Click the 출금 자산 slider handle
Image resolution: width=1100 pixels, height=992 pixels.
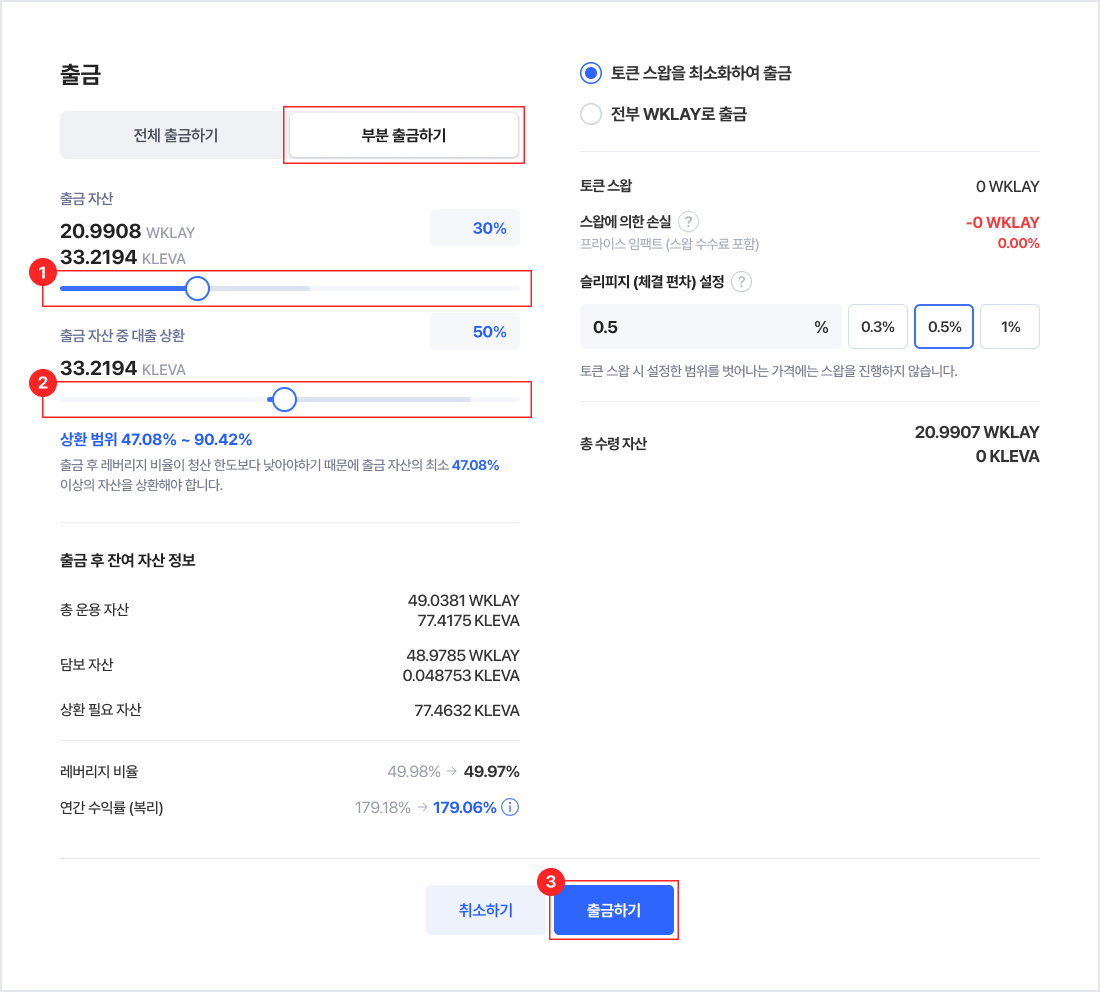pyautogui.click(x=198, y=289)
